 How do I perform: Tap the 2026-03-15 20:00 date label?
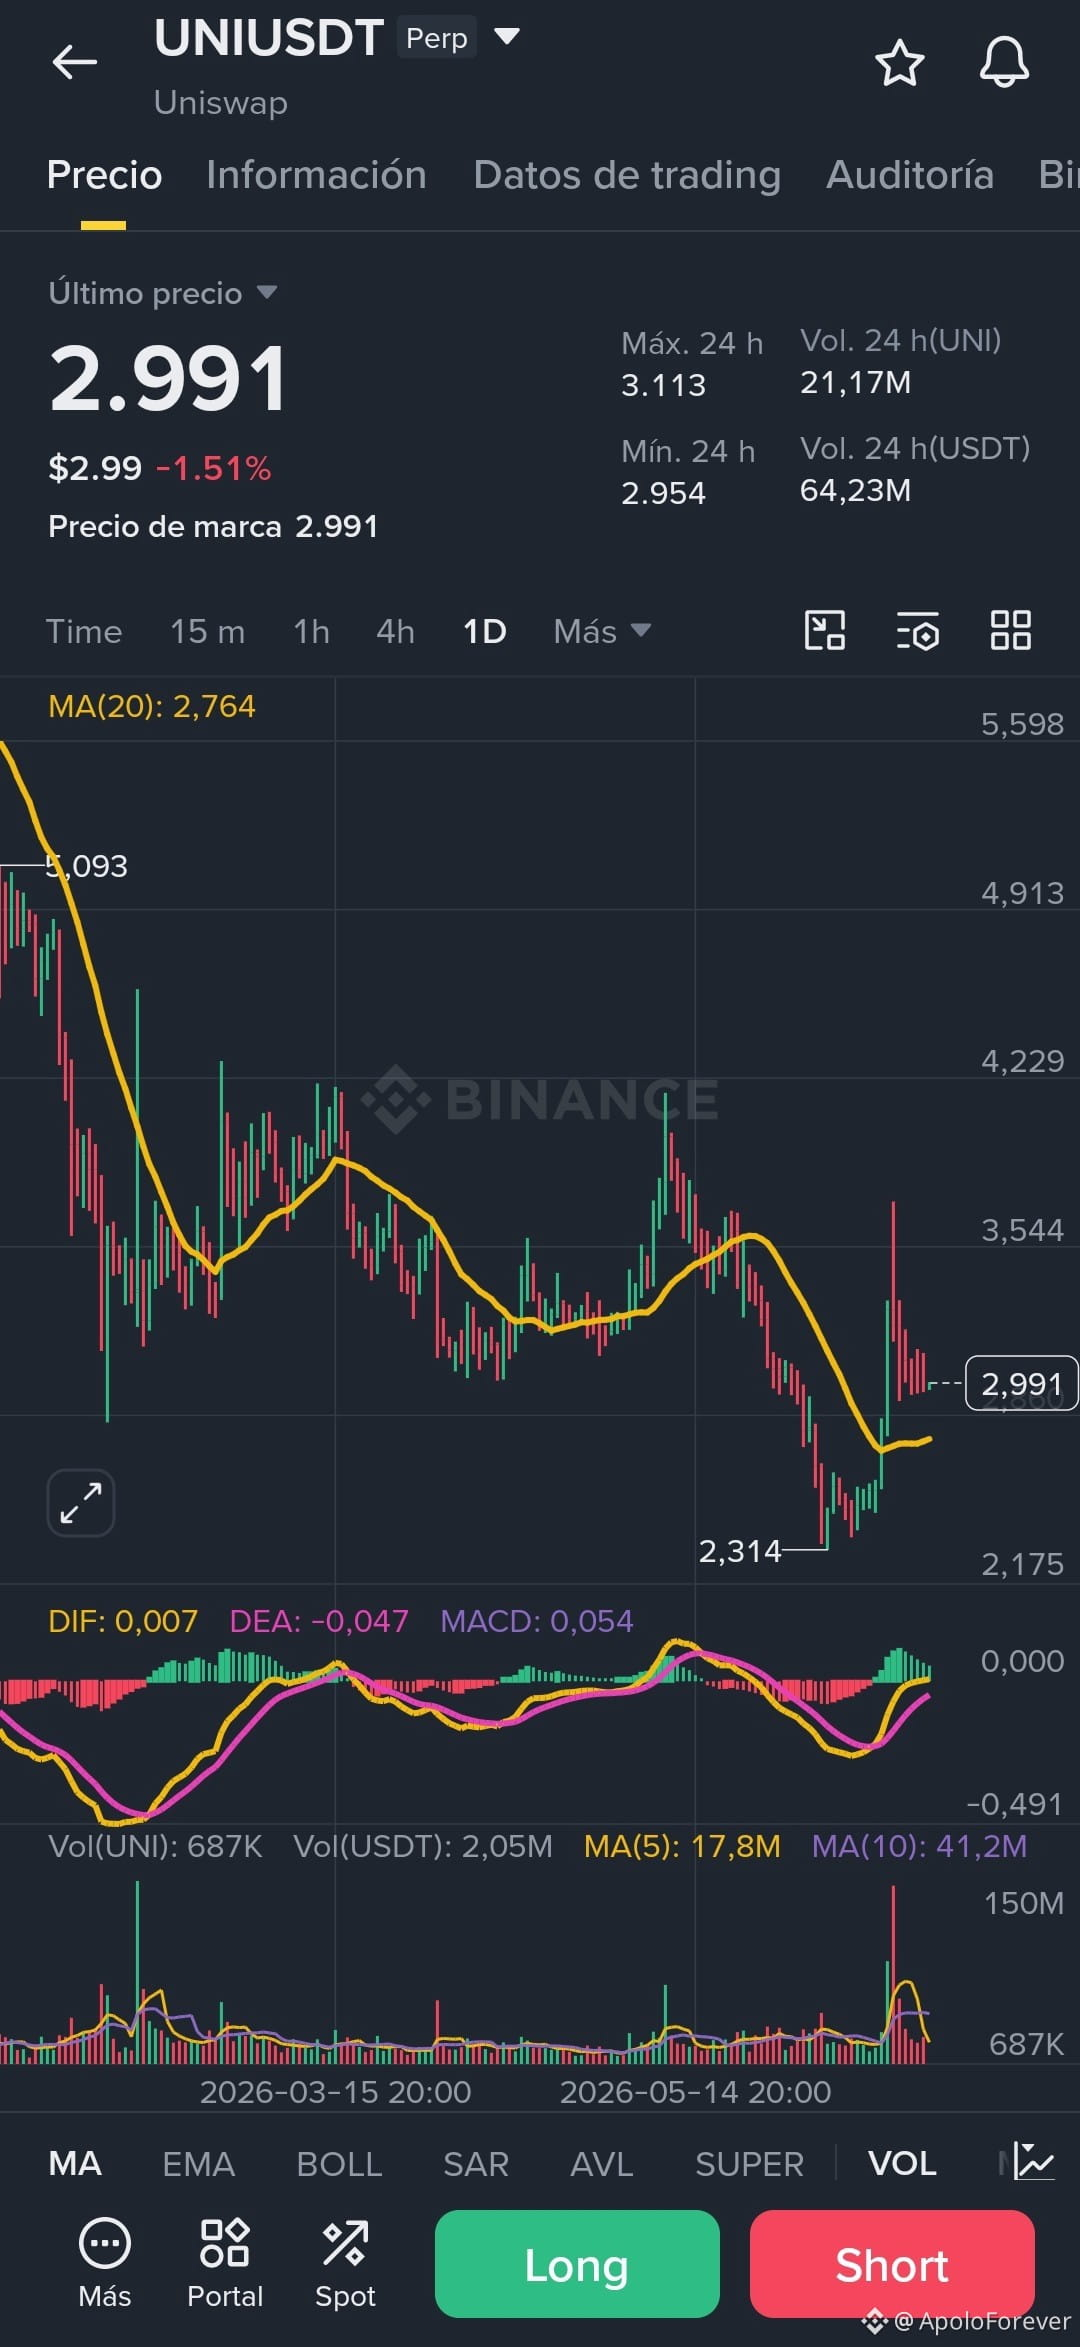[x=335, y=2092]
